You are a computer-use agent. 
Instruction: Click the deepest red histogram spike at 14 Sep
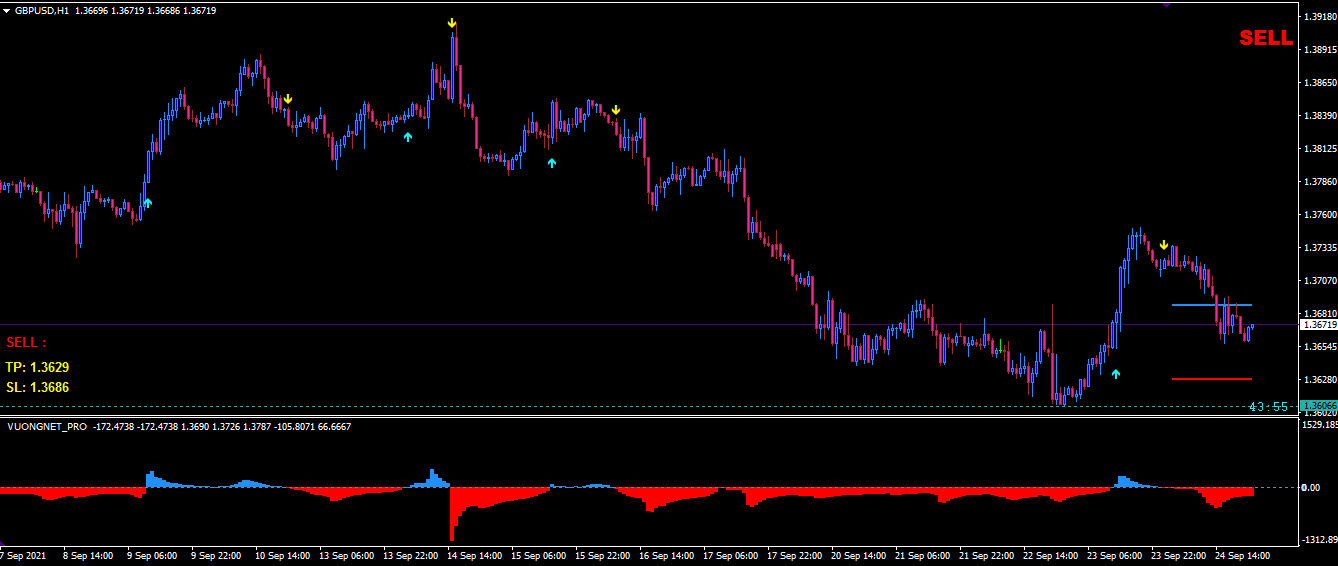pos(452,513)
